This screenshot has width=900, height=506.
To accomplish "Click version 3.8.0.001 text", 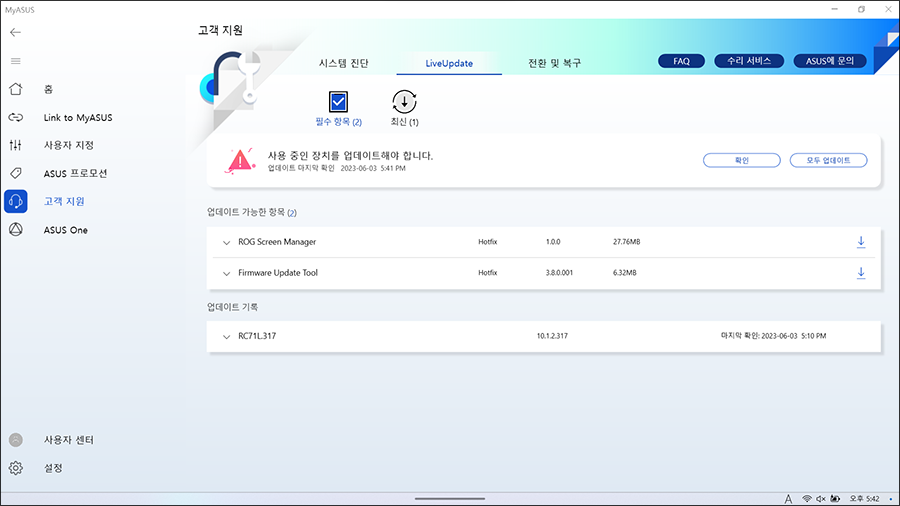I will click(559, 273).
